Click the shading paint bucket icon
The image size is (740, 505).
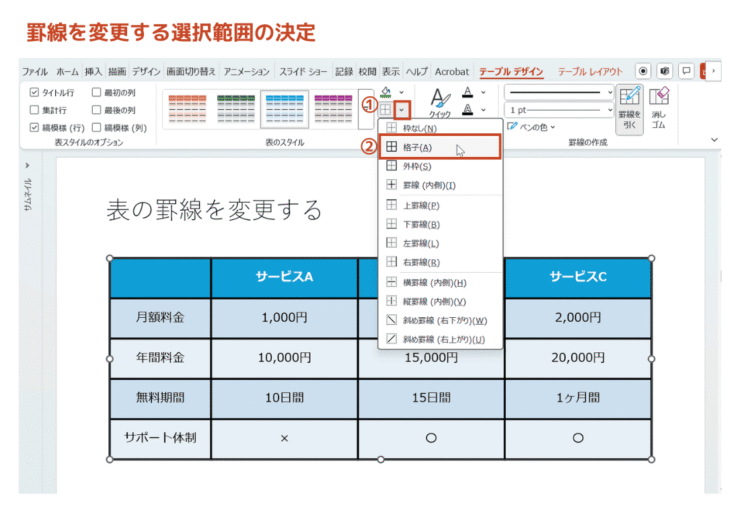coord(386,91)
